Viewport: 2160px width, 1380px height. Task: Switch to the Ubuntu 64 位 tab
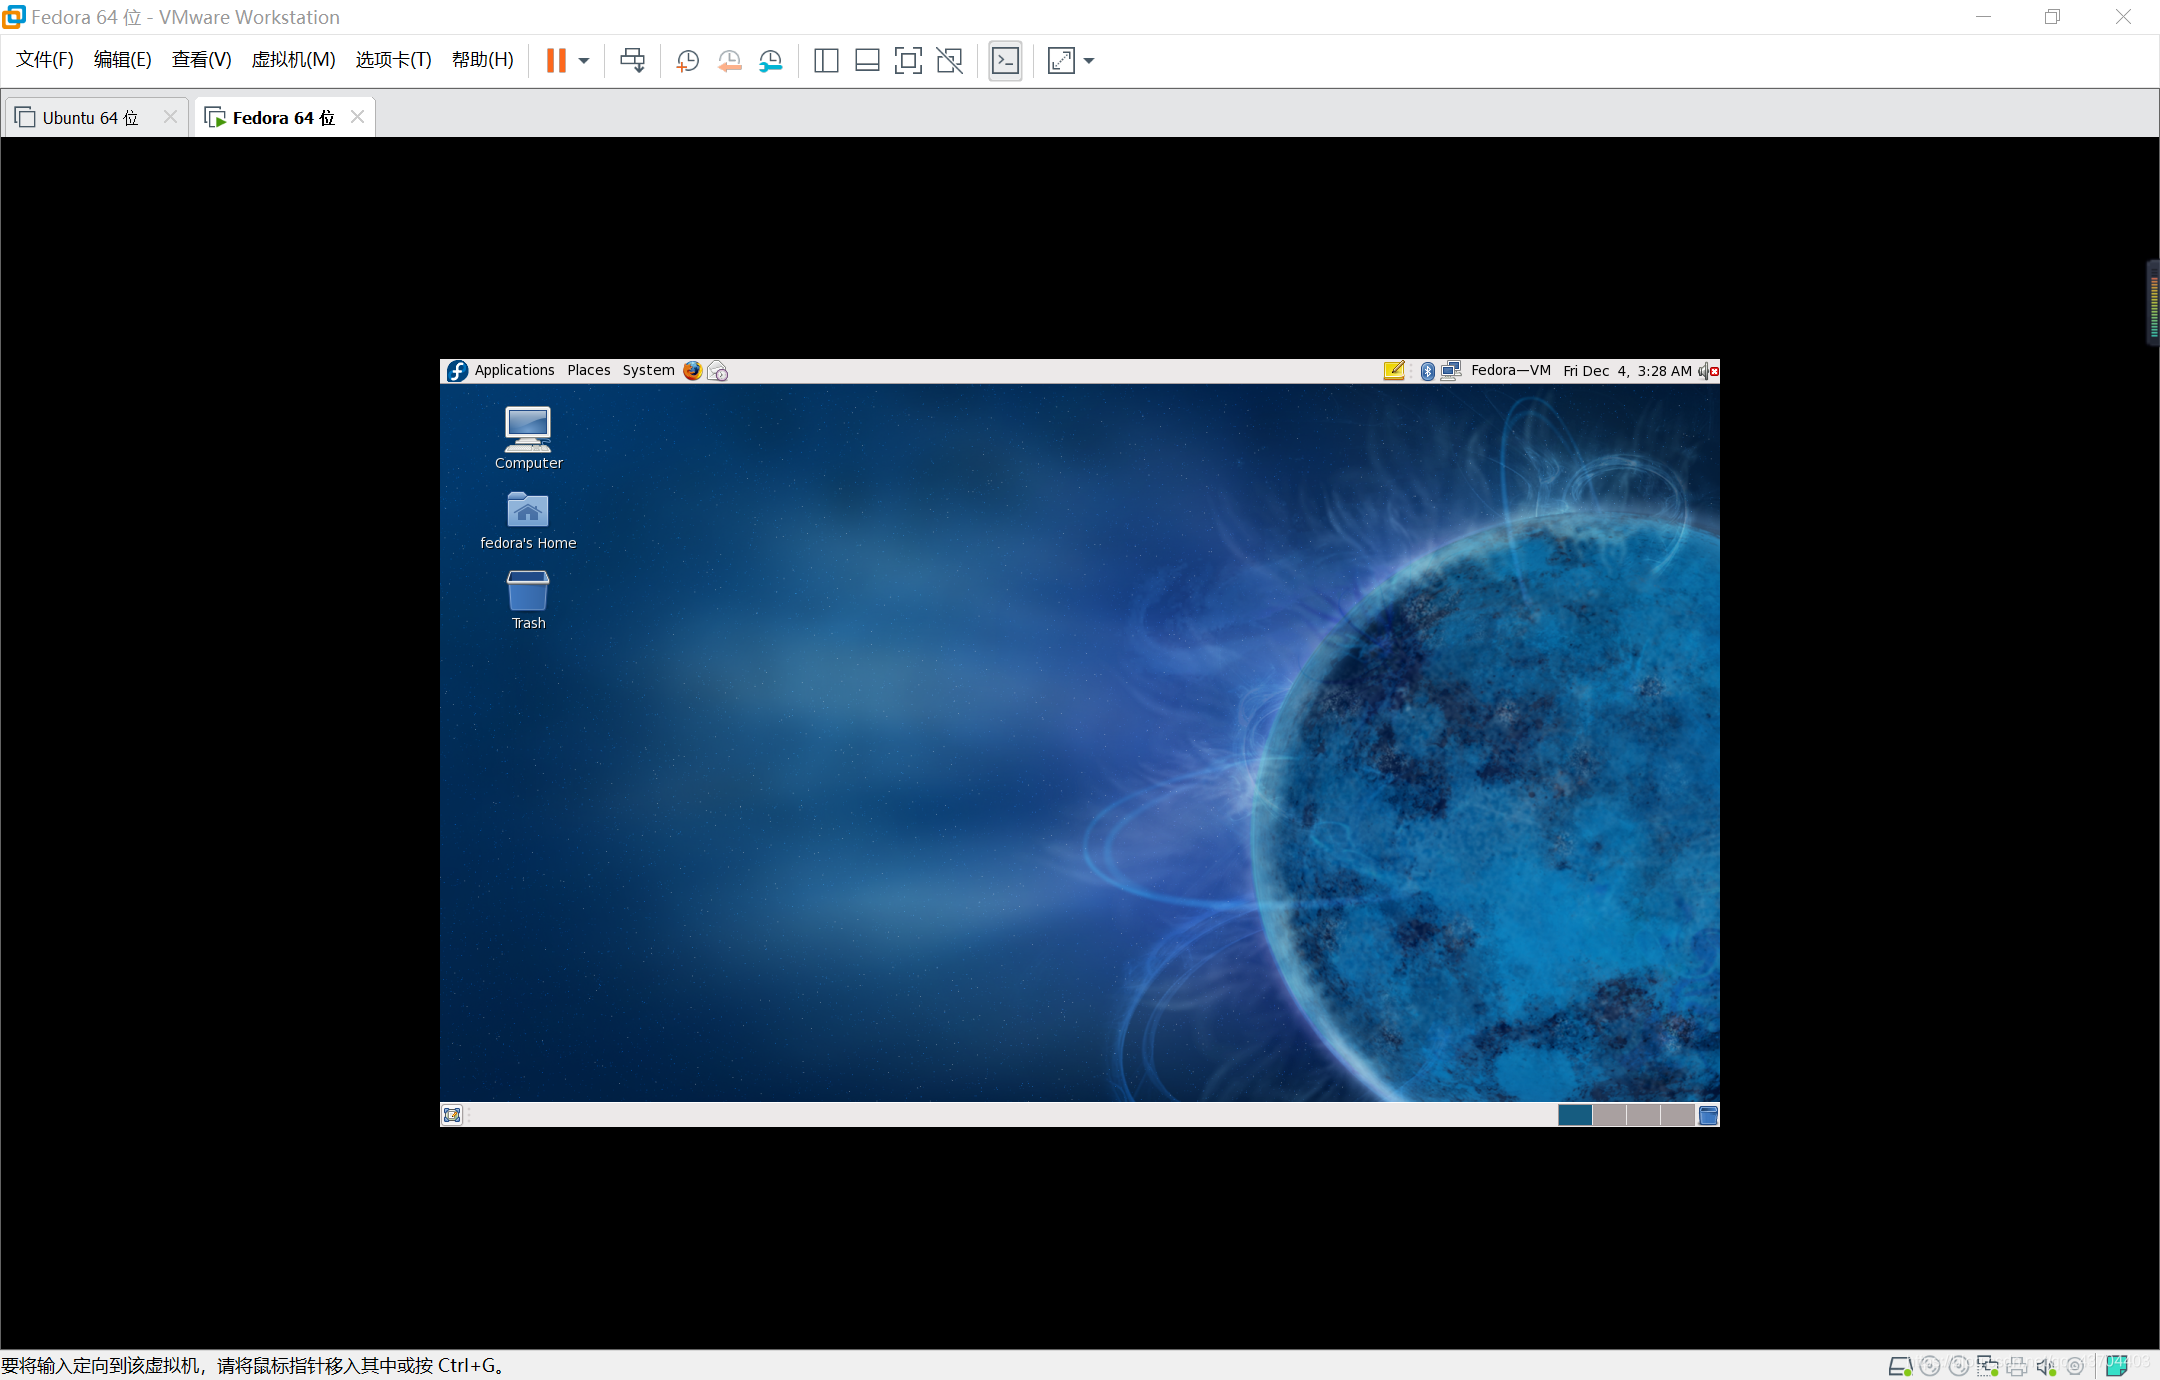90,118
